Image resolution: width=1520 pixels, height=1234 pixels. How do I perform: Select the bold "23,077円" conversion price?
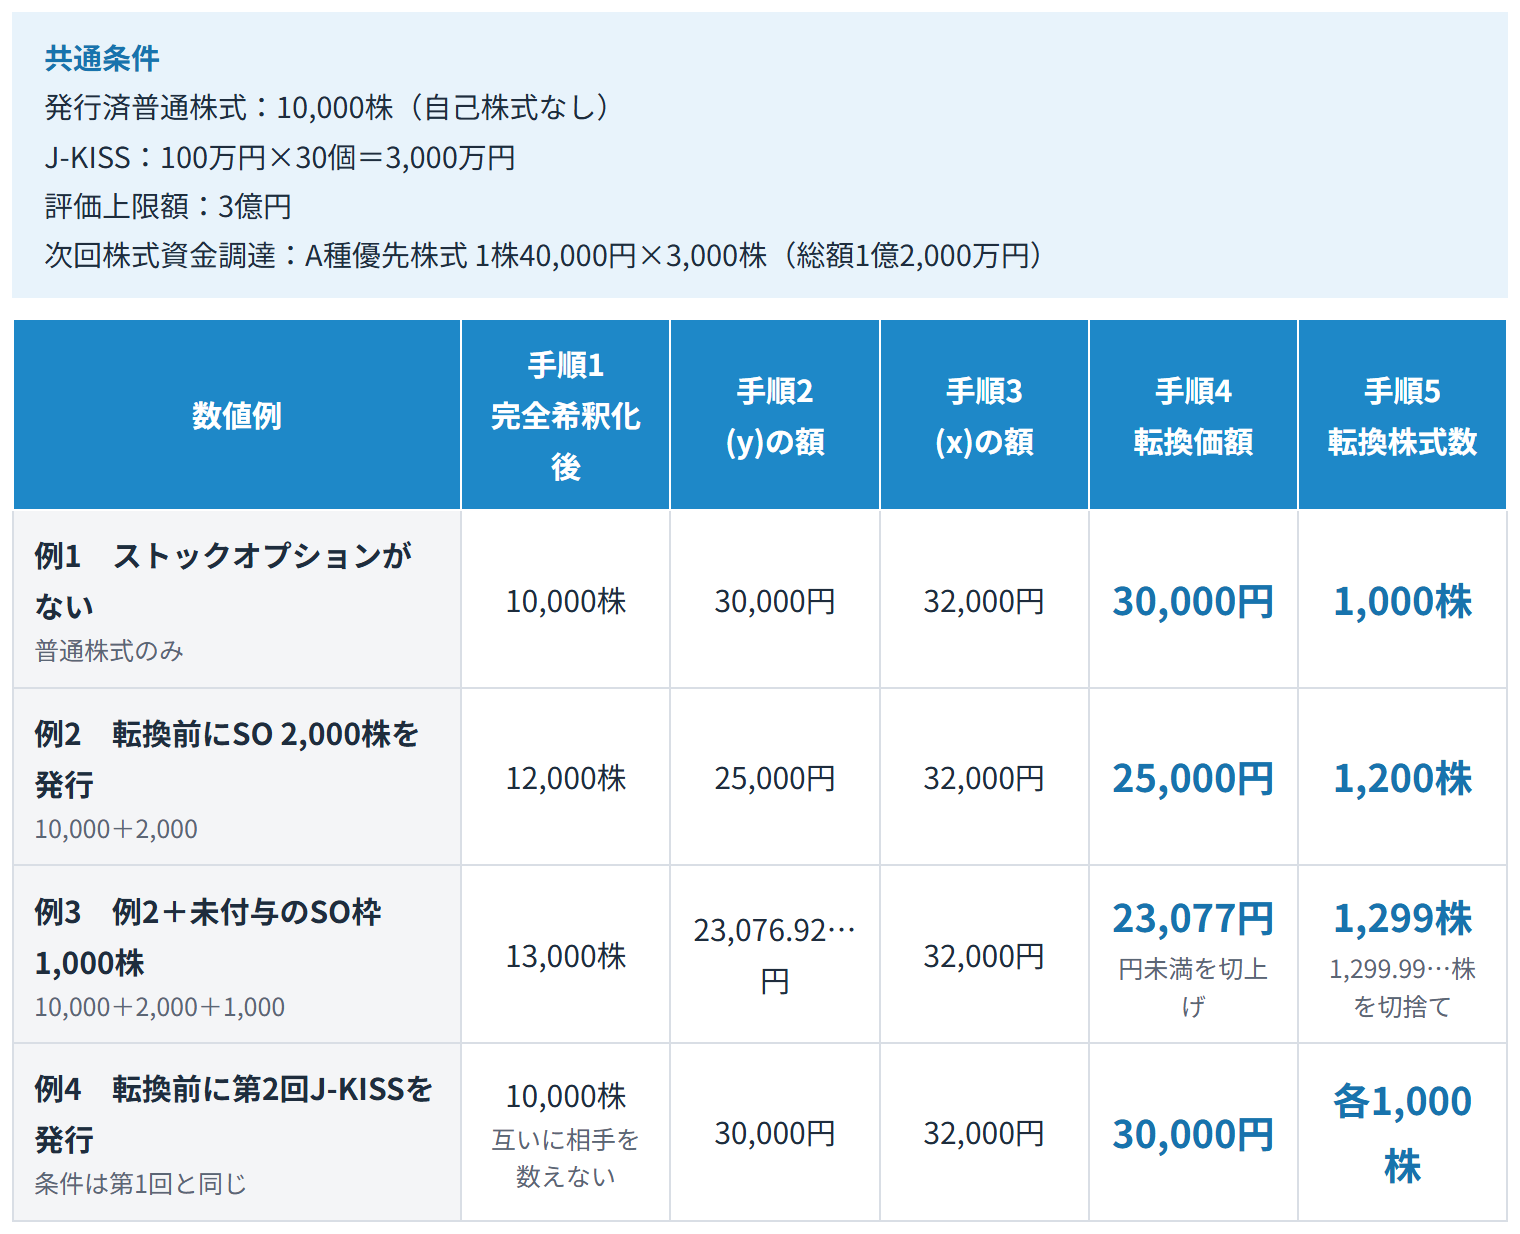pyautogui.click(x=1193, y=918)
